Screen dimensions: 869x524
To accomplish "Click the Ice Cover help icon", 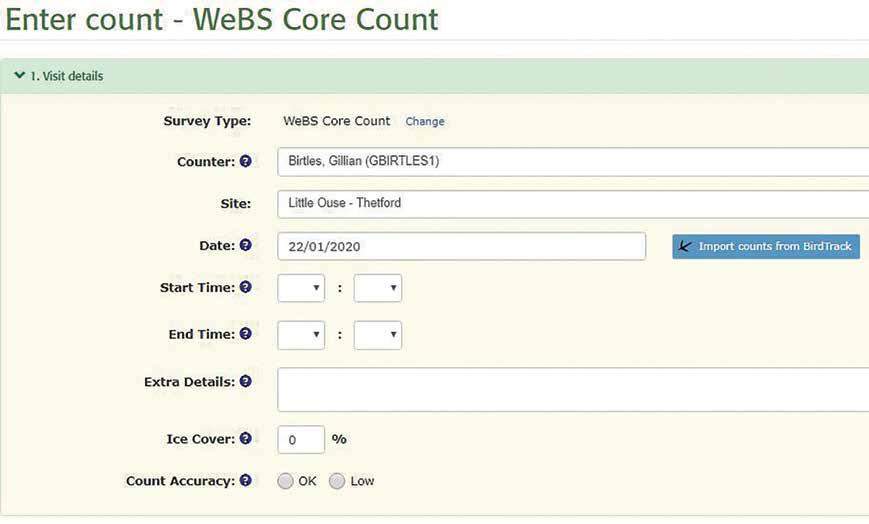I will pos(246,438).
